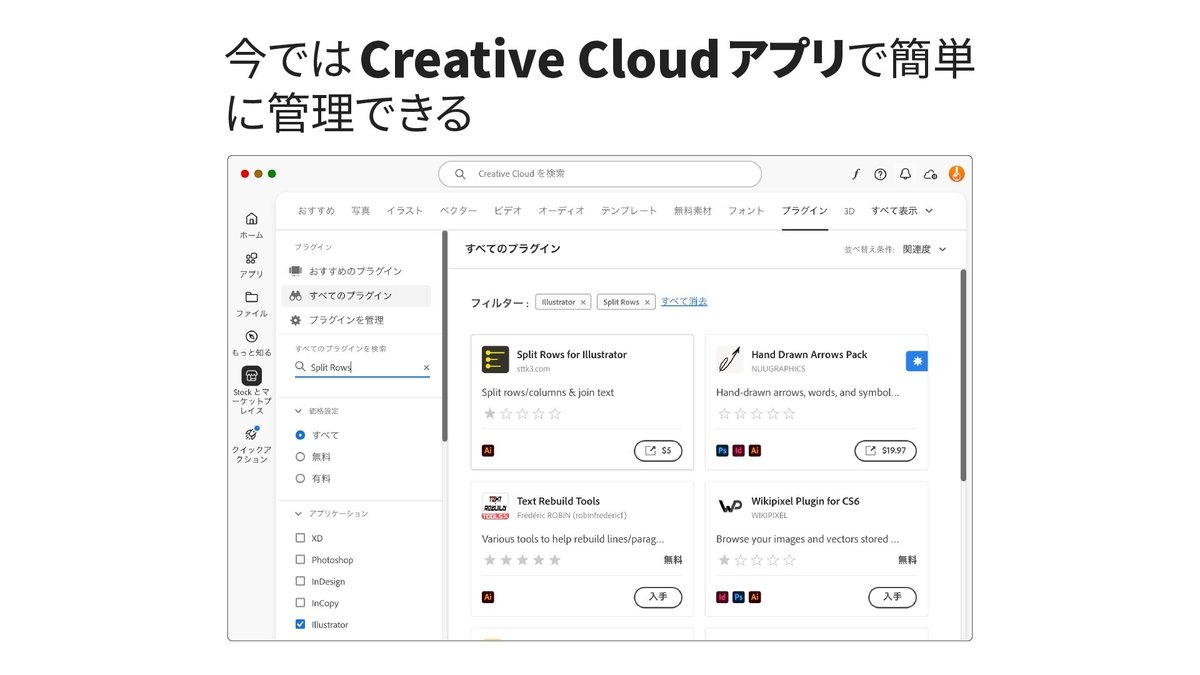Click 入手 button for Wikipixel Plugin
The image size is (1200, 675).
pyautogui.click(x=892, y=597)
